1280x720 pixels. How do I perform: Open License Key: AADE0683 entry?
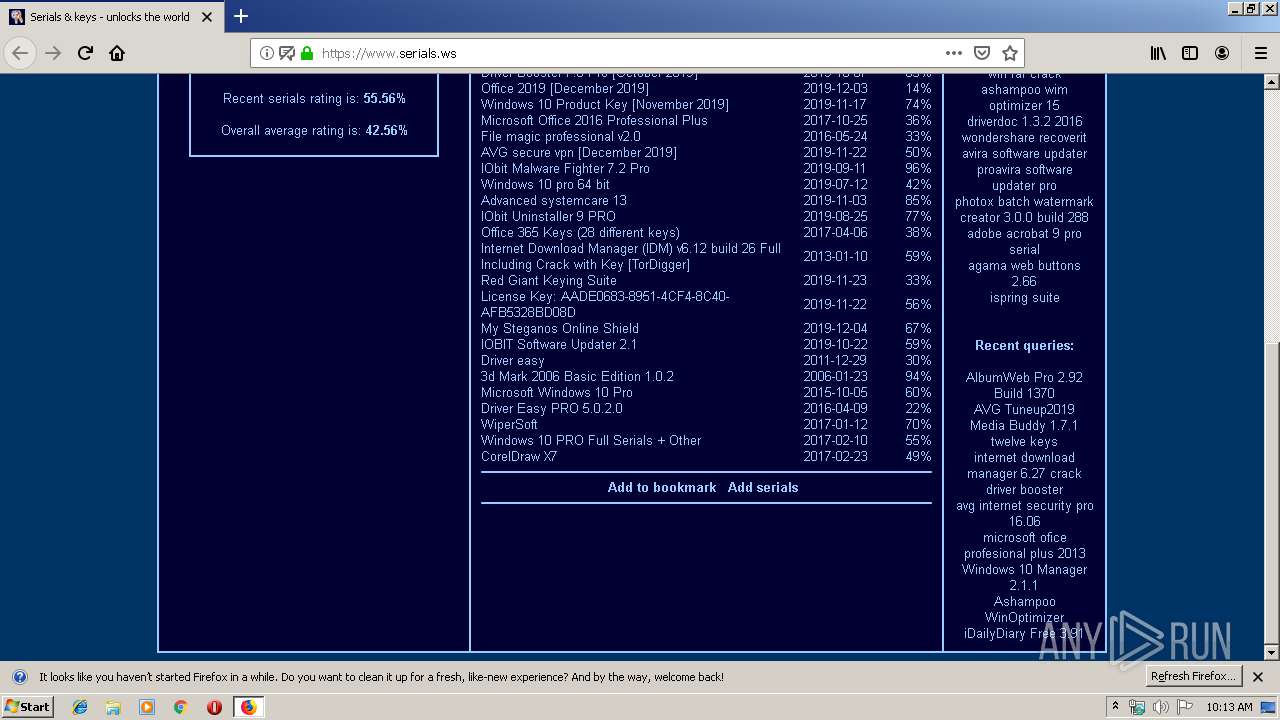605,304
